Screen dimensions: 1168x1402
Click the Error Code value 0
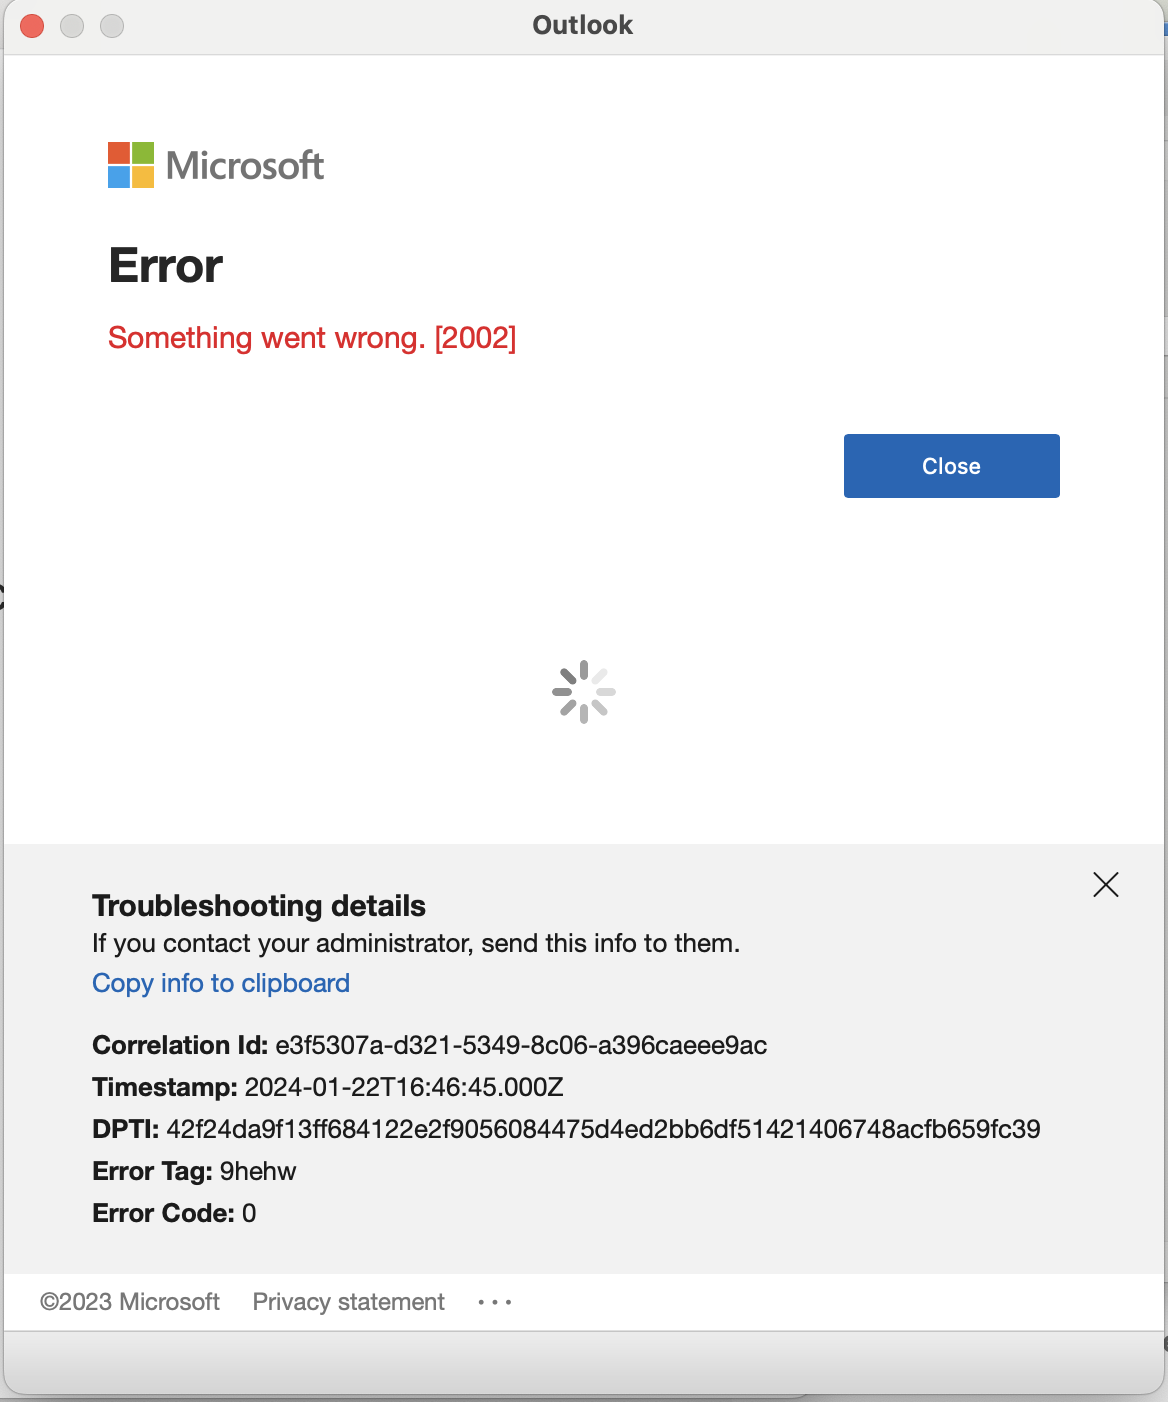click(249, 1213)
